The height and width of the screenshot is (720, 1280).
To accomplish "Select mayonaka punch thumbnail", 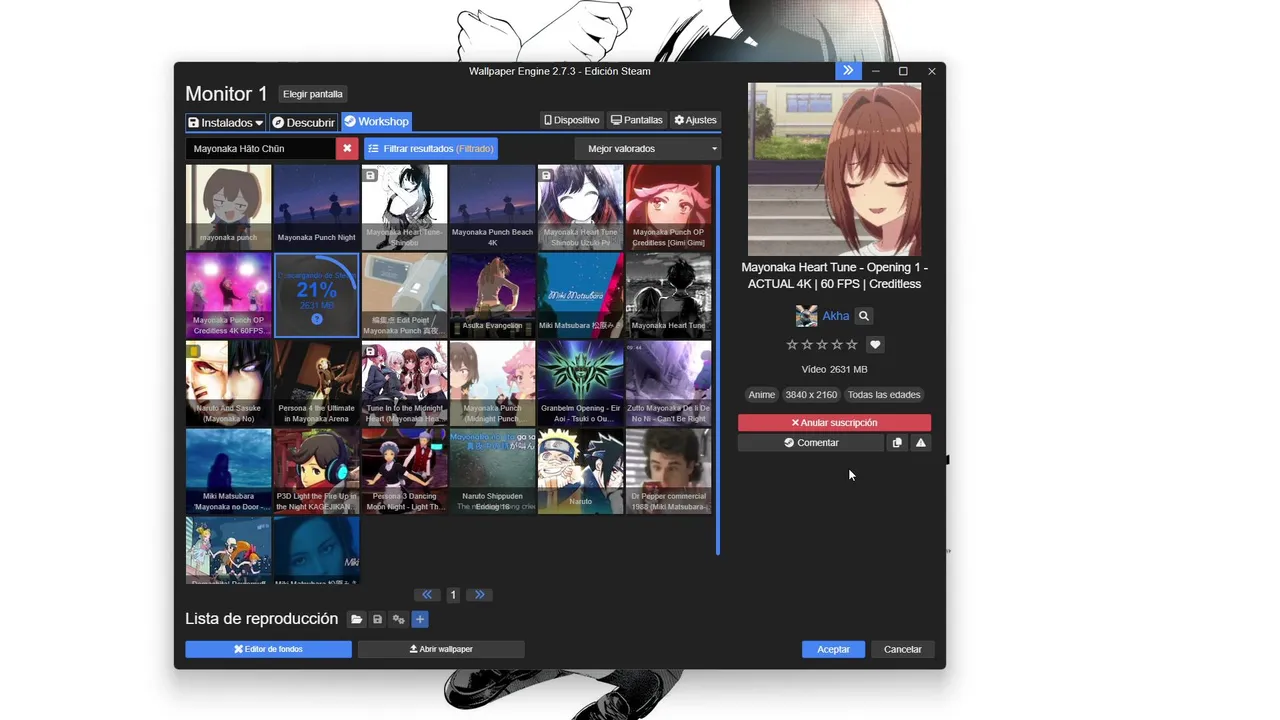I will pos(228,207).
